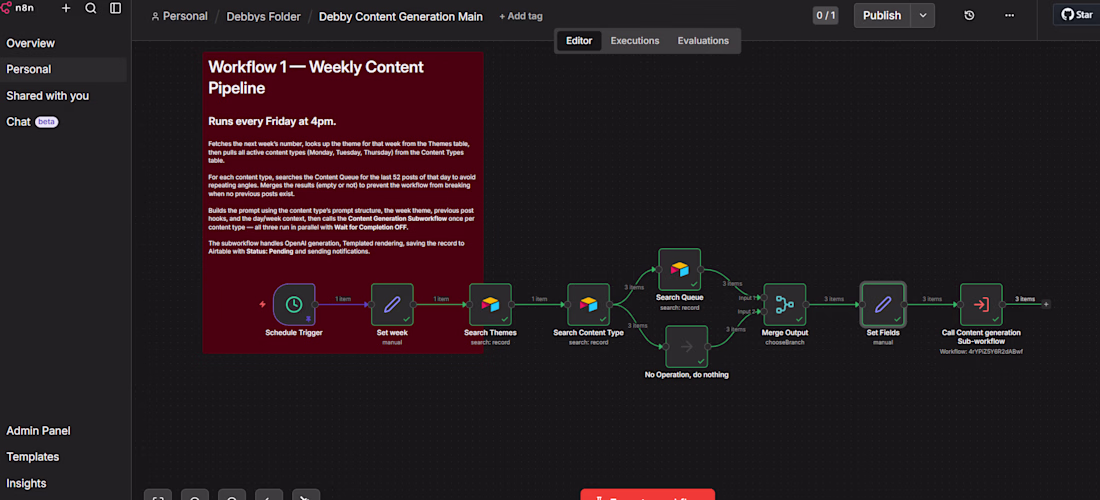Open the three-dot workflow options menu
Screen dimensions: 1100x500
[1010, 15]
